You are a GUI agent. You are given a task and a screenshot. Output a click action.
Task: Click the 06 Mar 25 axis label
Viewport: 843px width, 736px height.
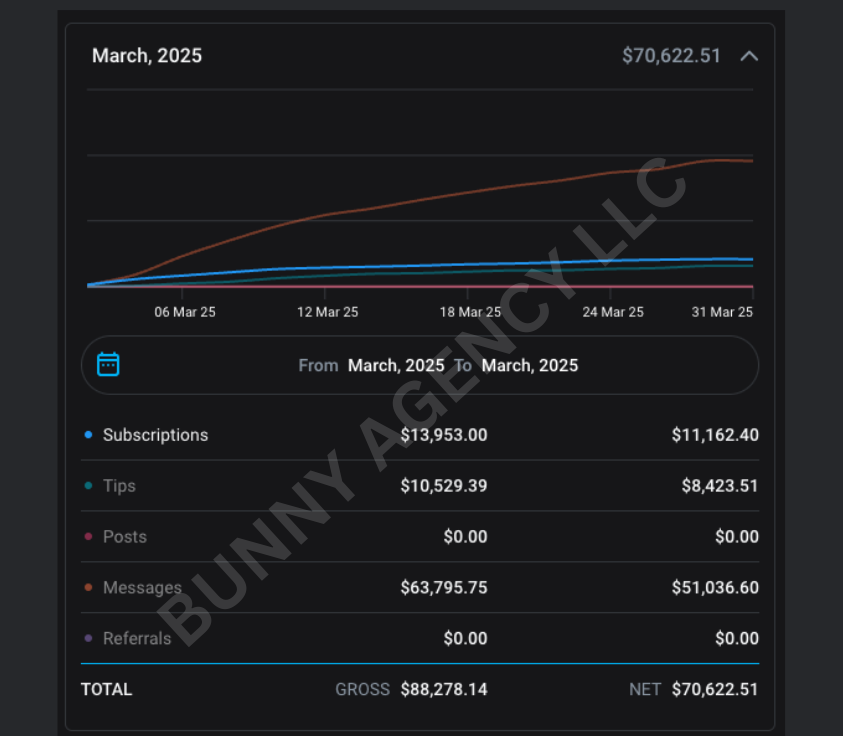[185, 312]
